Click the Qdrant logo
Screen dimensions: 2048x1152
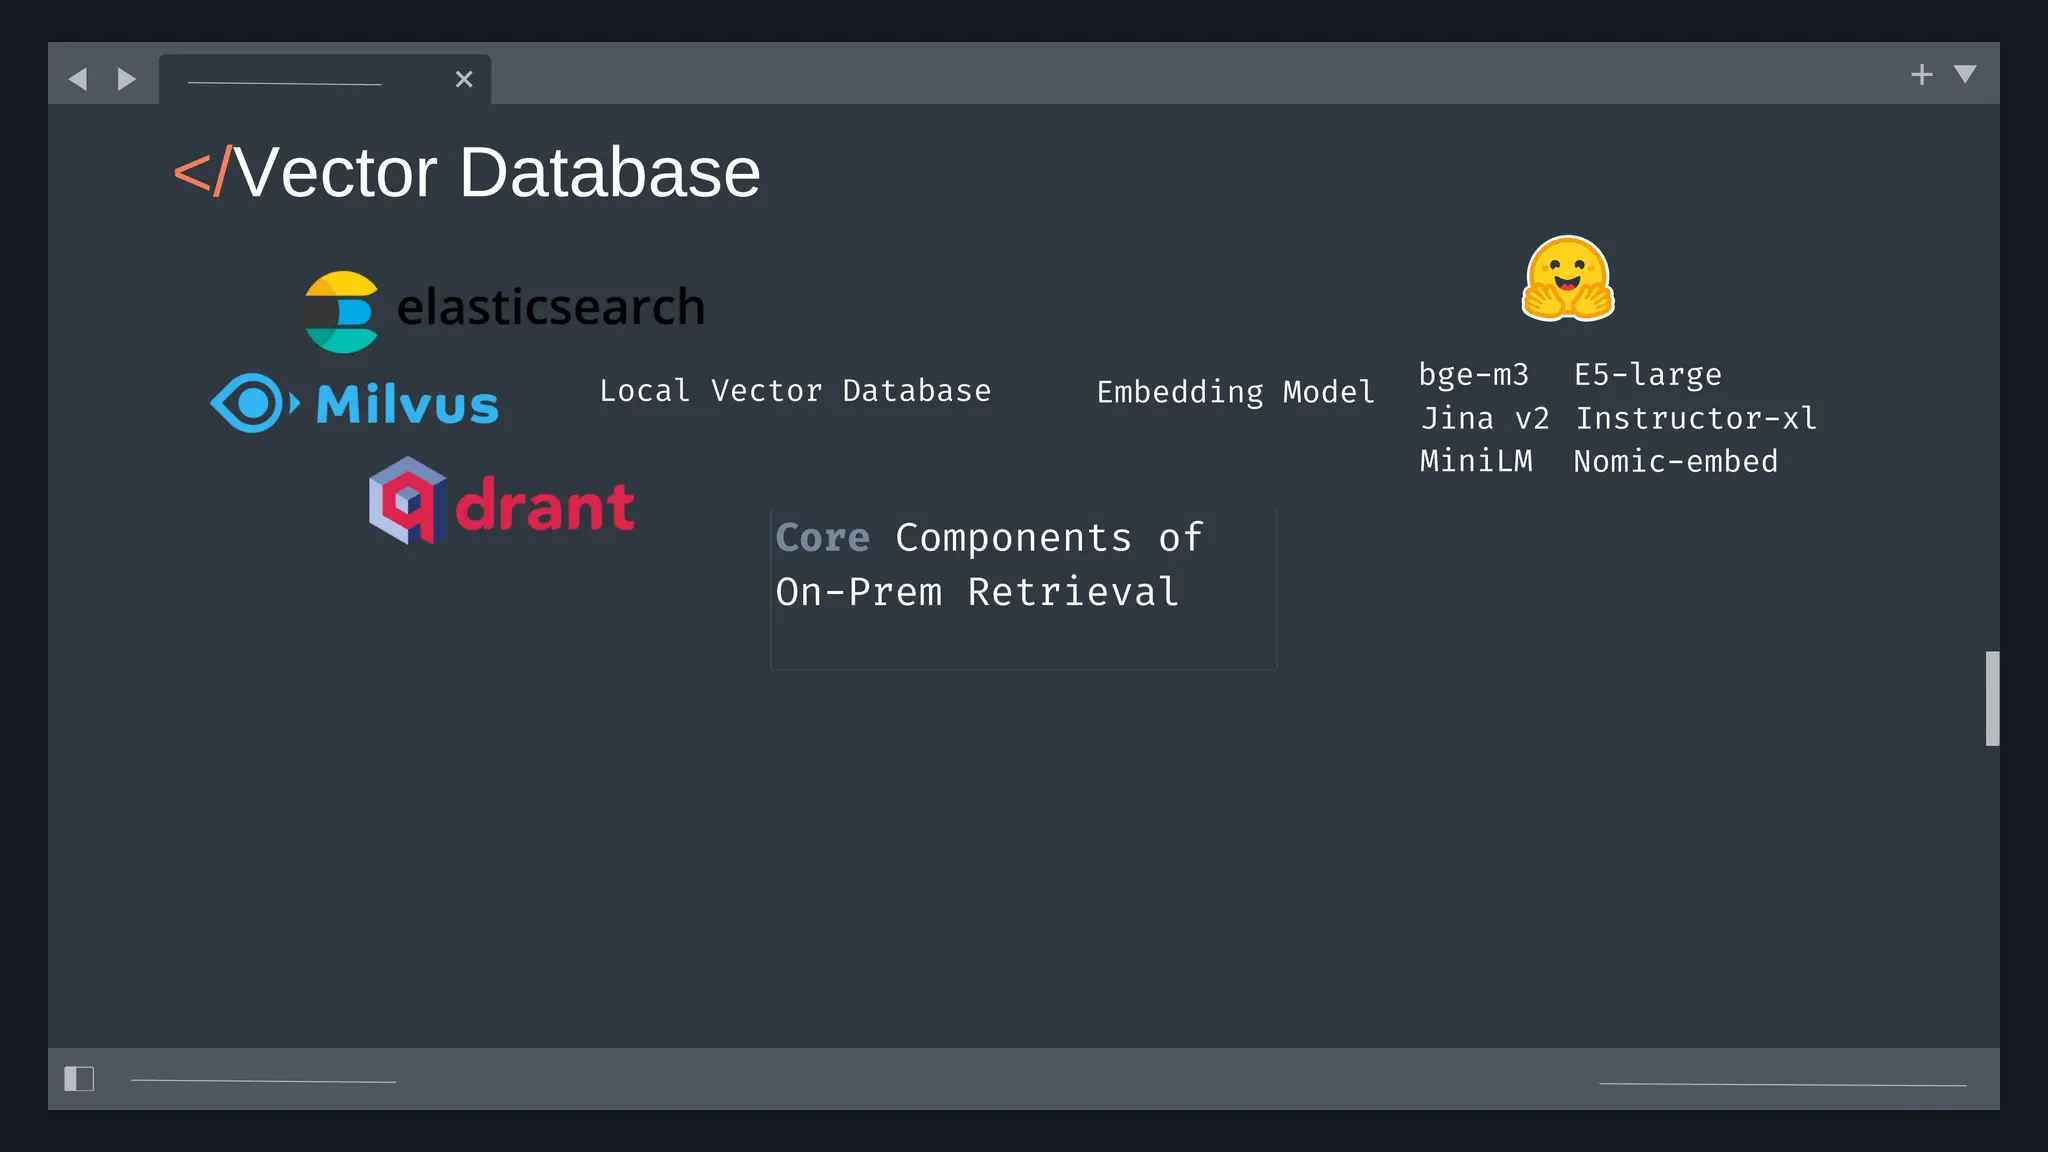[x=501, y=502]
